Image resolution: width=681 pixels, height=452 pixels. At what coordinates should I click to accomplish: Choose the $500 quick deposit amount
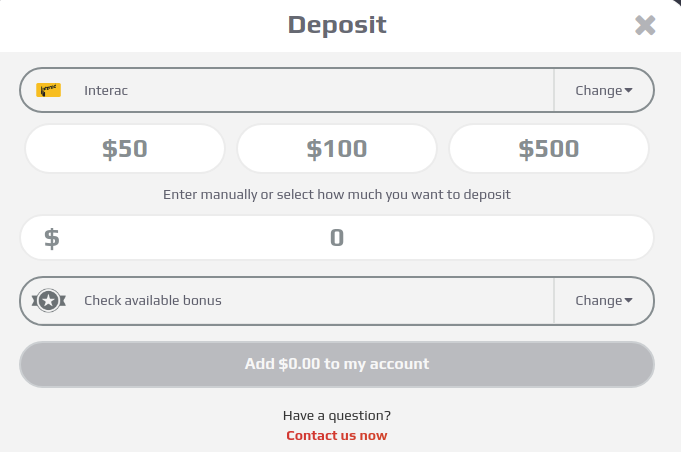click(x=549, y=148)
